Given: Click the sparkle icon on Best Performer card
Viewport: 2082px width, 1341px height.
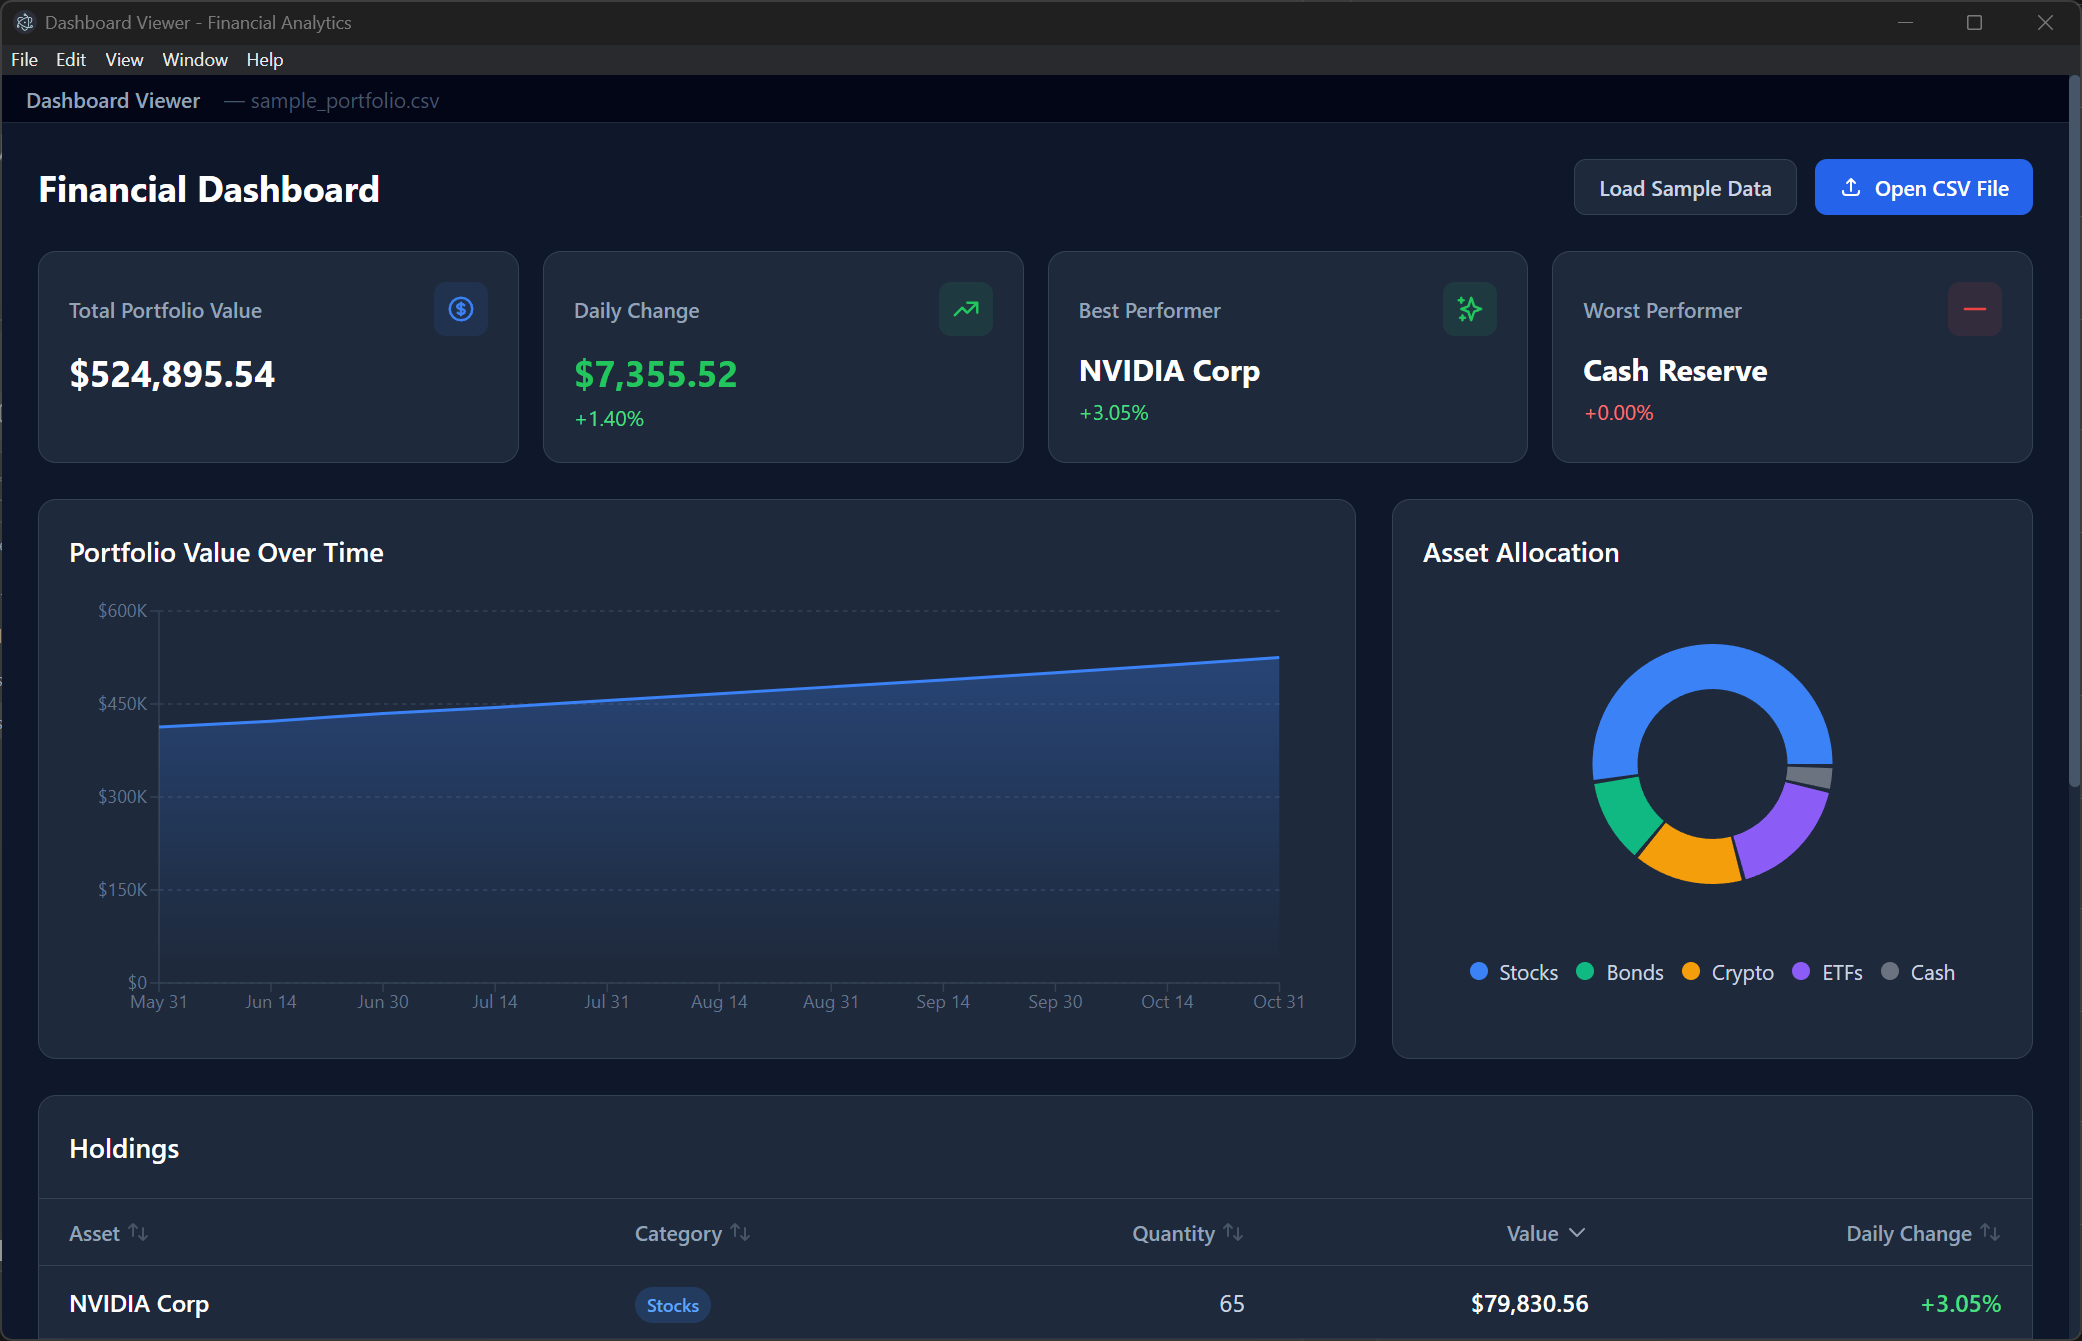Looking at the screenshot, I should coord(1469,309).
